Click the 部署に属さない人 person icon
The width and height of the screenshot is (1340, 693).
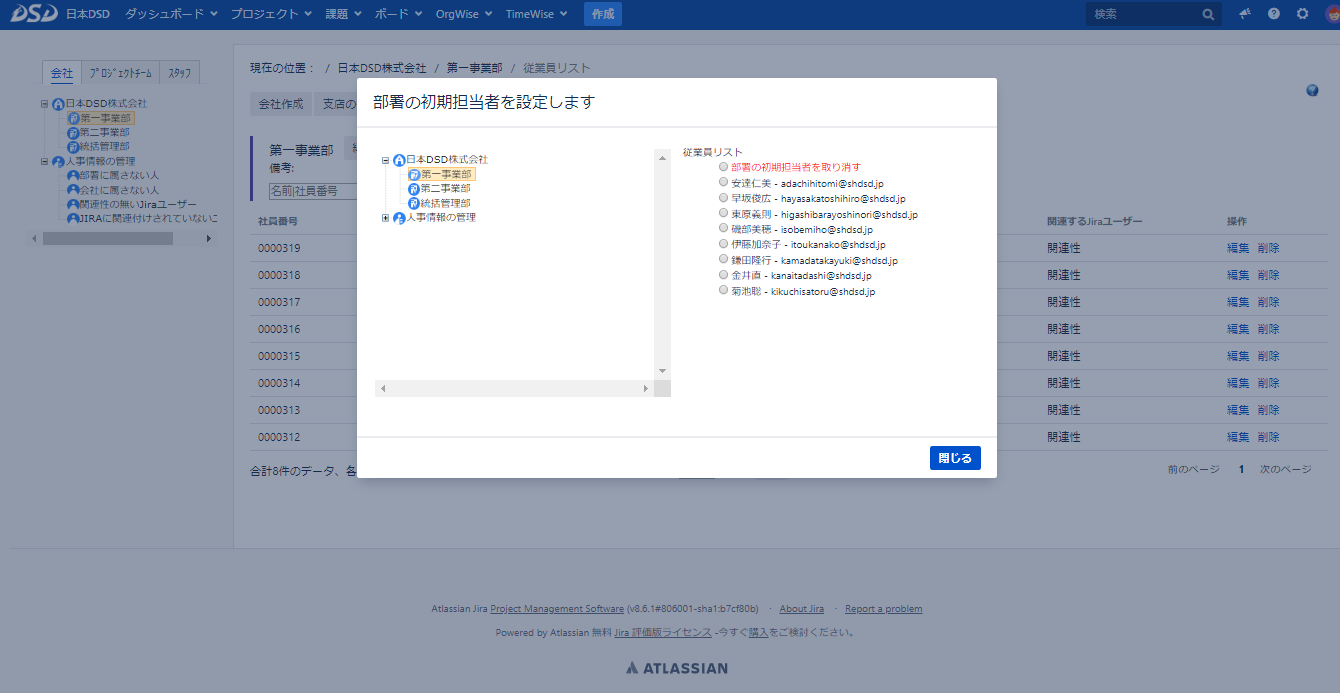(x=72, y=176)
